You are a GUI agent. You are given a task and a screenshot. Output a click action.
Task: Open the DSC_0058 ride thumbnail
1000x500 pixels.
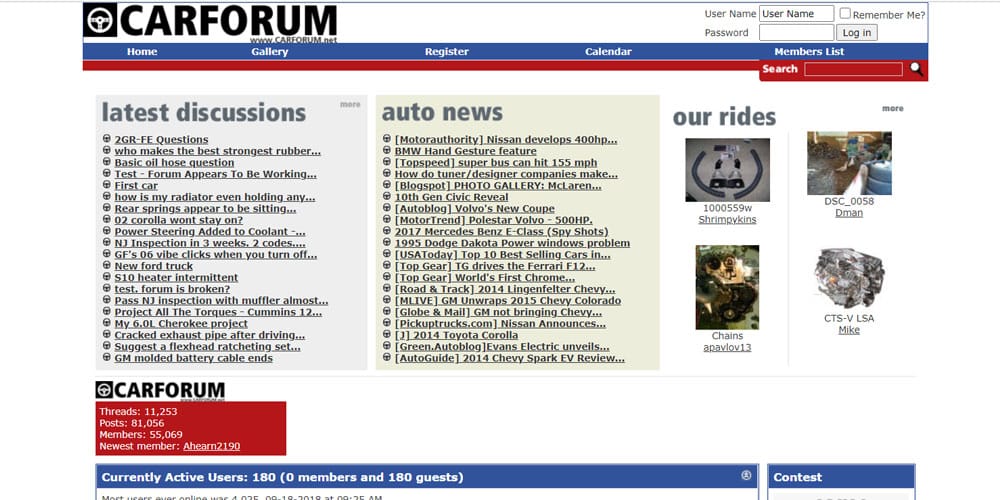pos(849,163)
